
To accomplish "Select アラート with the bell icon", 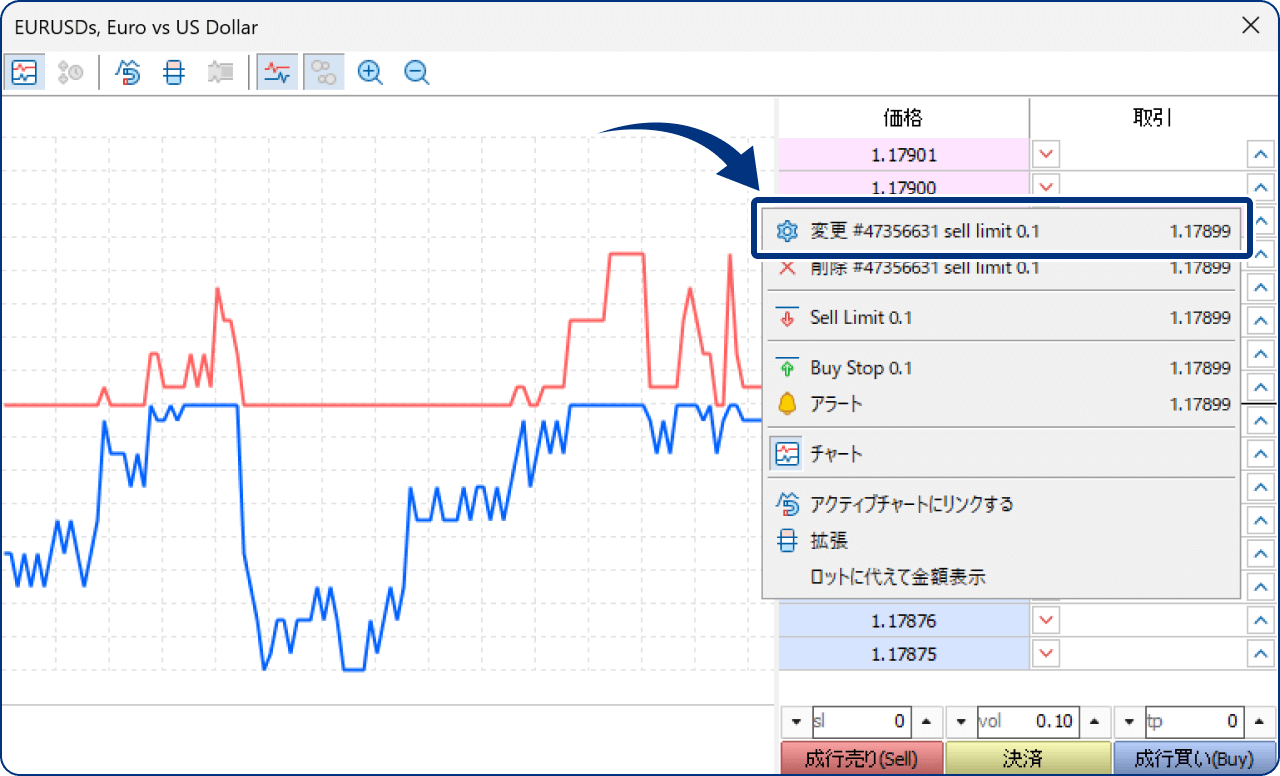I will (836, 404).
